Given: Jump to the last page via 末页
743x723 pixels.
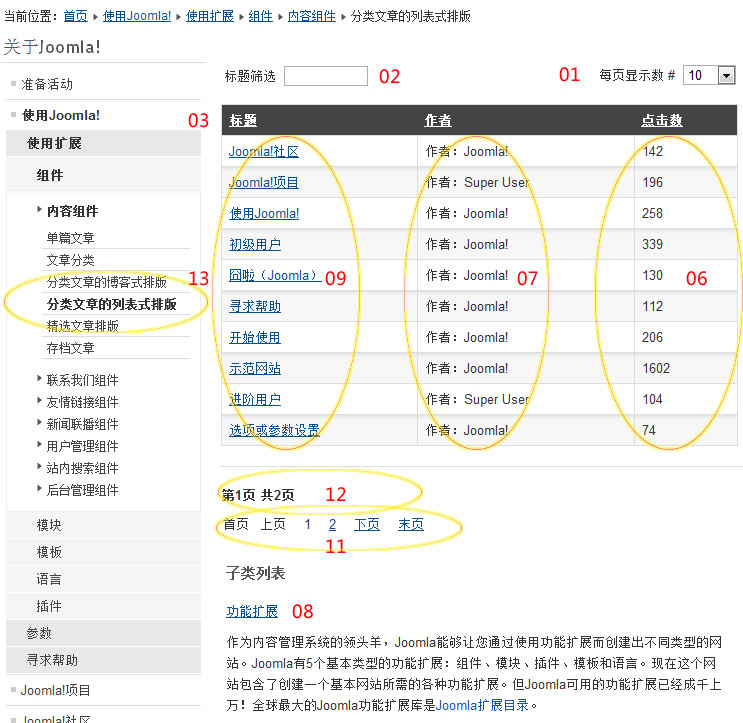Looking at the screenshot, I should (x=411, y=524).
